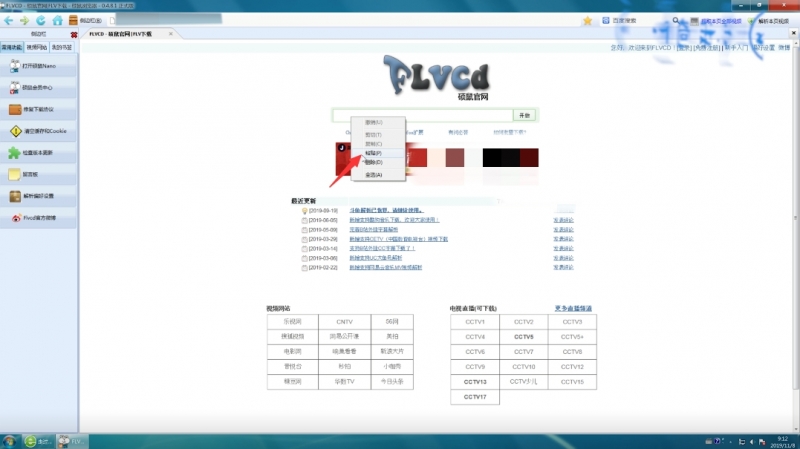Choose Select All (A) in context menu
Image resolution: width=800 pixels, height=449 pixels.
tap(378, 175)
